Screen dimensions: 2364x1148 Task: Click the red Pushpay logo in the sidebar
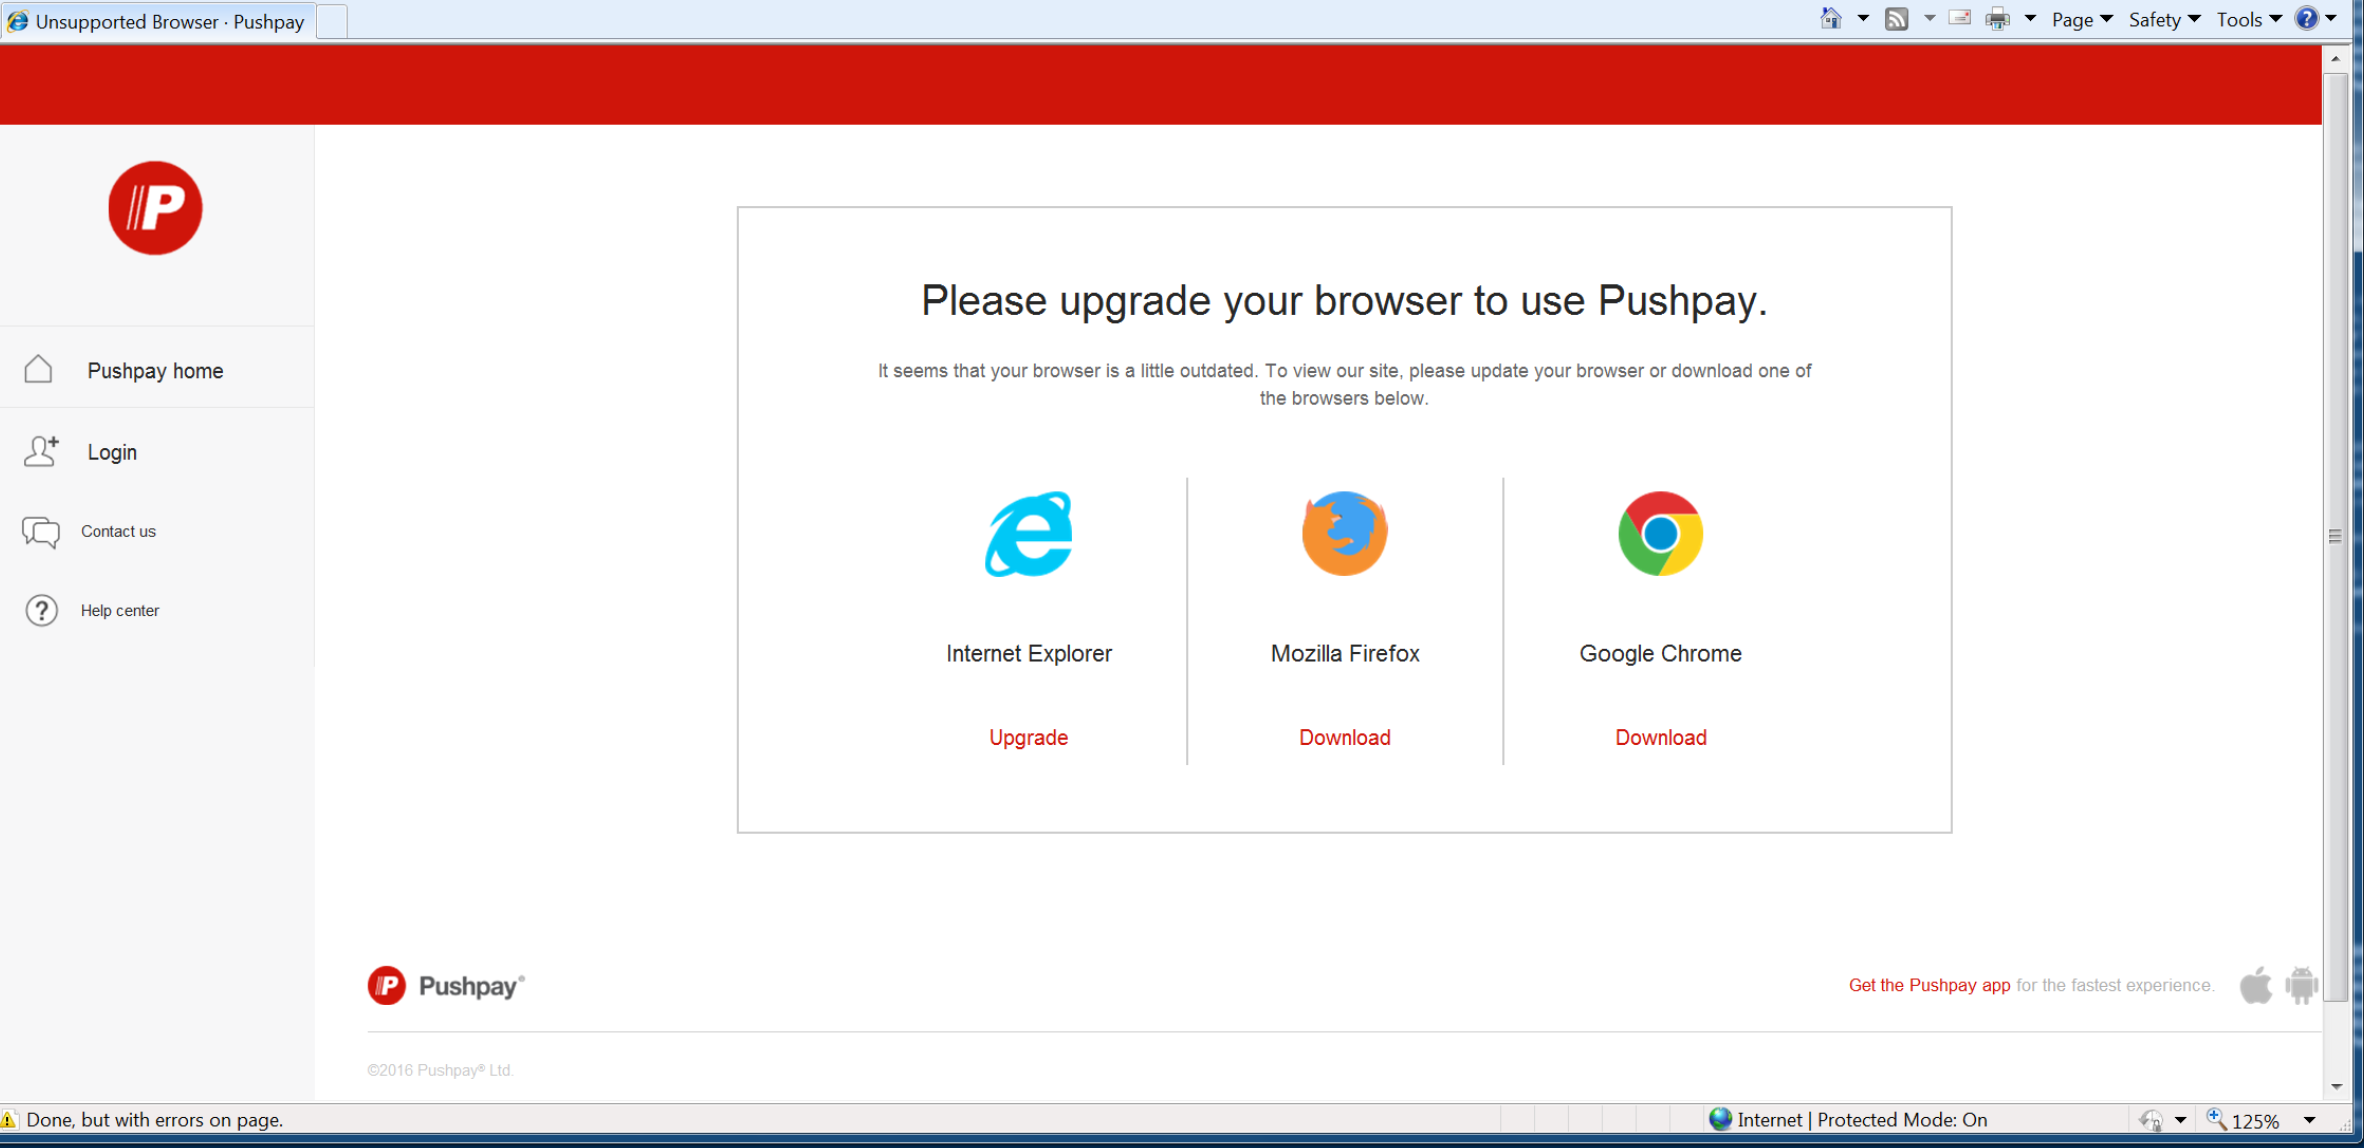155,208
